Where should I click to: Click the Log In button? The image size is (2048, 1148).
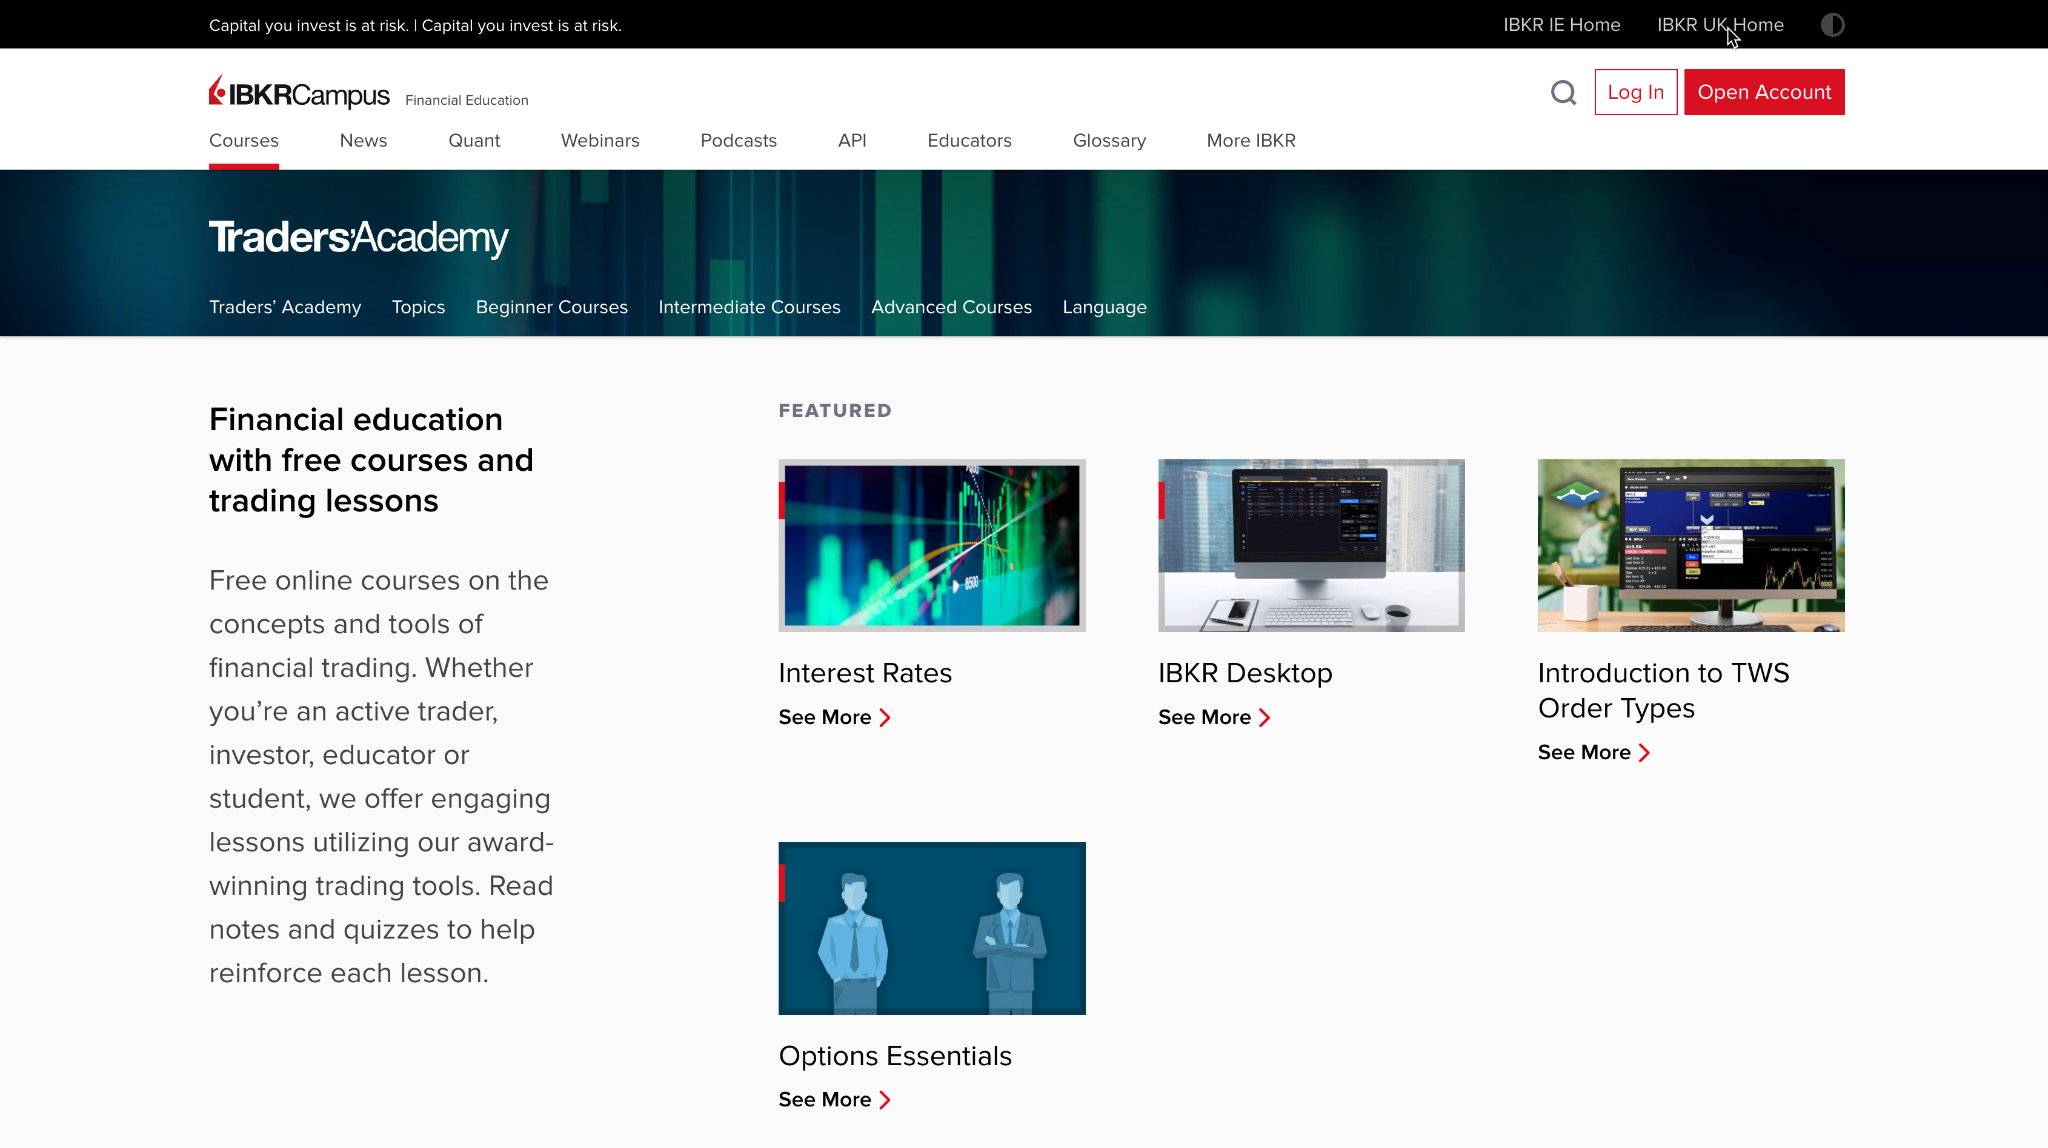click(x=1635, y=91)
